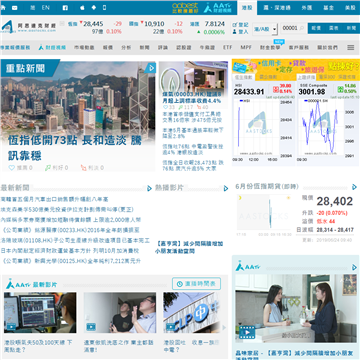
Task: Click the play arrow on the headline news banner
Action: click(151, 68)
